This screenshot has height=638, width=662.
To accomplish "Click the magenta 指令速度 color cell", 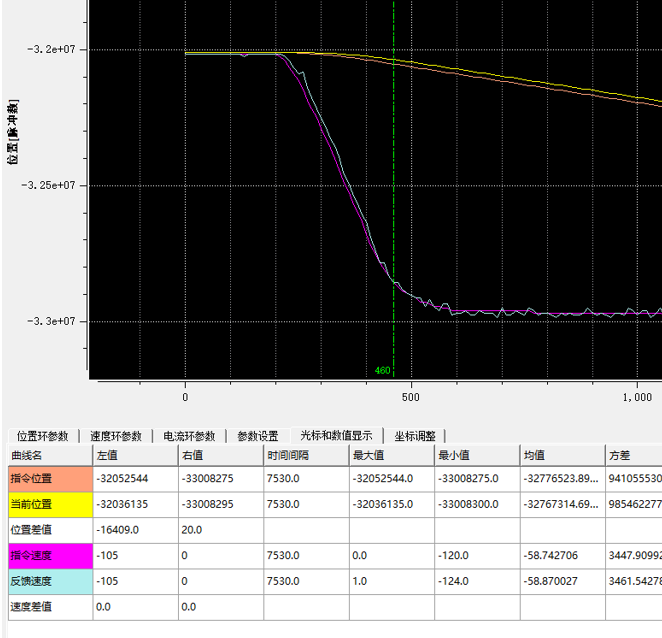I will point(50,556).
